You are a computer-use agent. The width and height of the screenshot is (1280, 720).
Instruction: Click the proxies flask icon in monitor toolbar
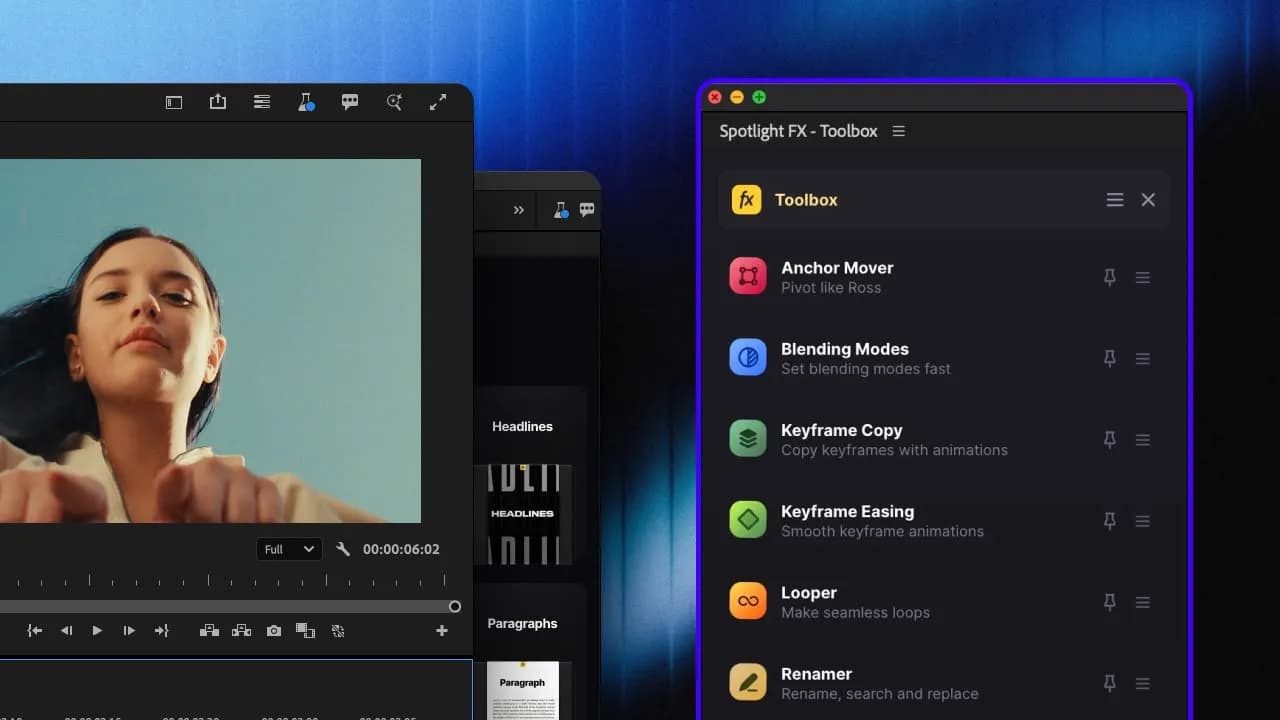(x=306, y=101)
